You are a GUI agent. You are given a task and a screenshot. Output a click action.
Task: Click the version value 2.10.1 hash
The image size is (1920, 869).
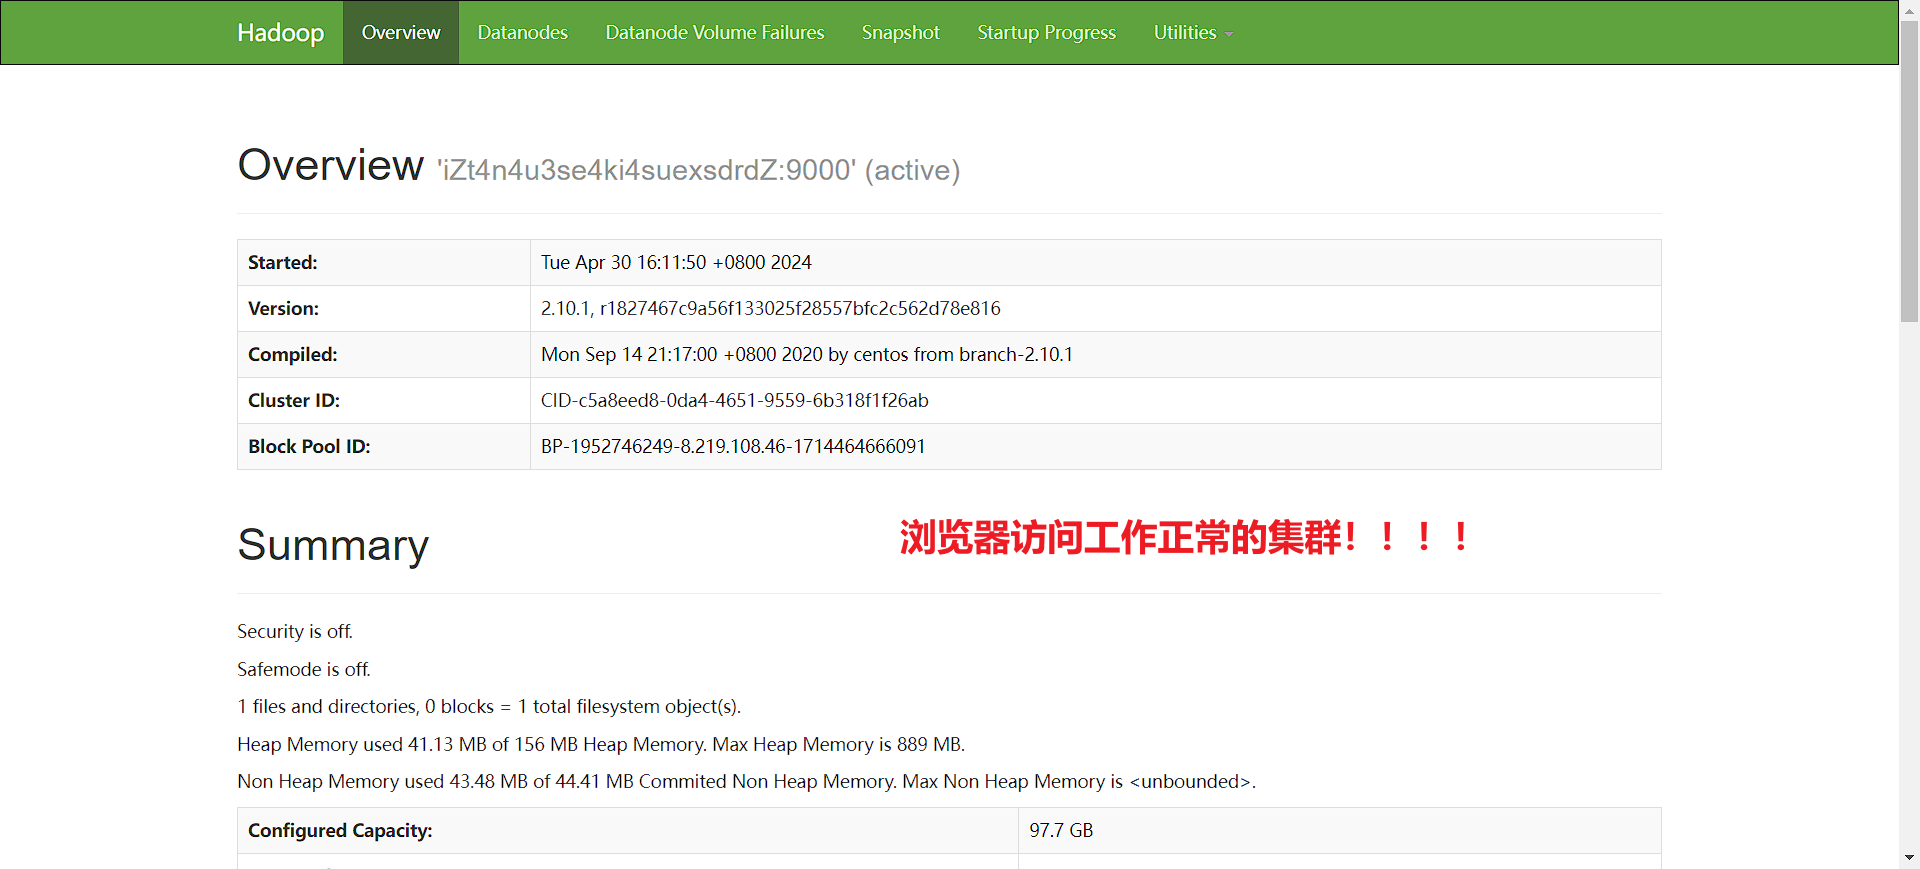coord(770,308)
